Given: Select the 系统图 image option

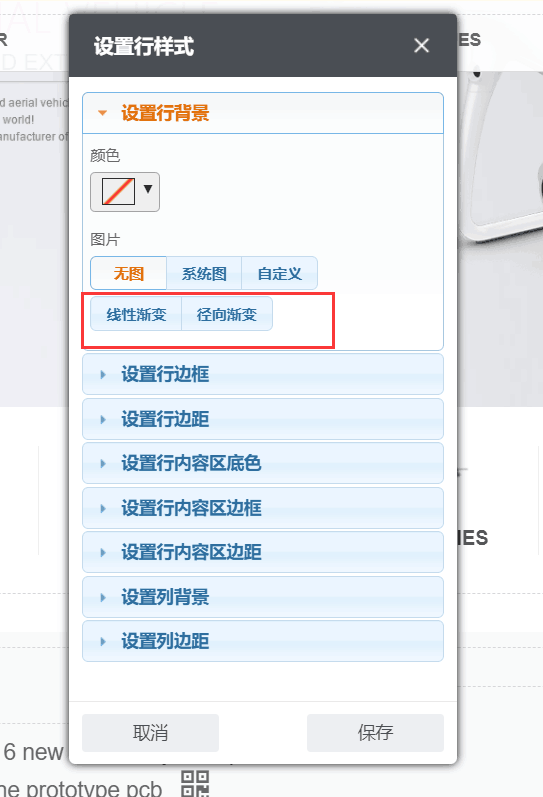Looking at the screenshot, I should 204,273.
